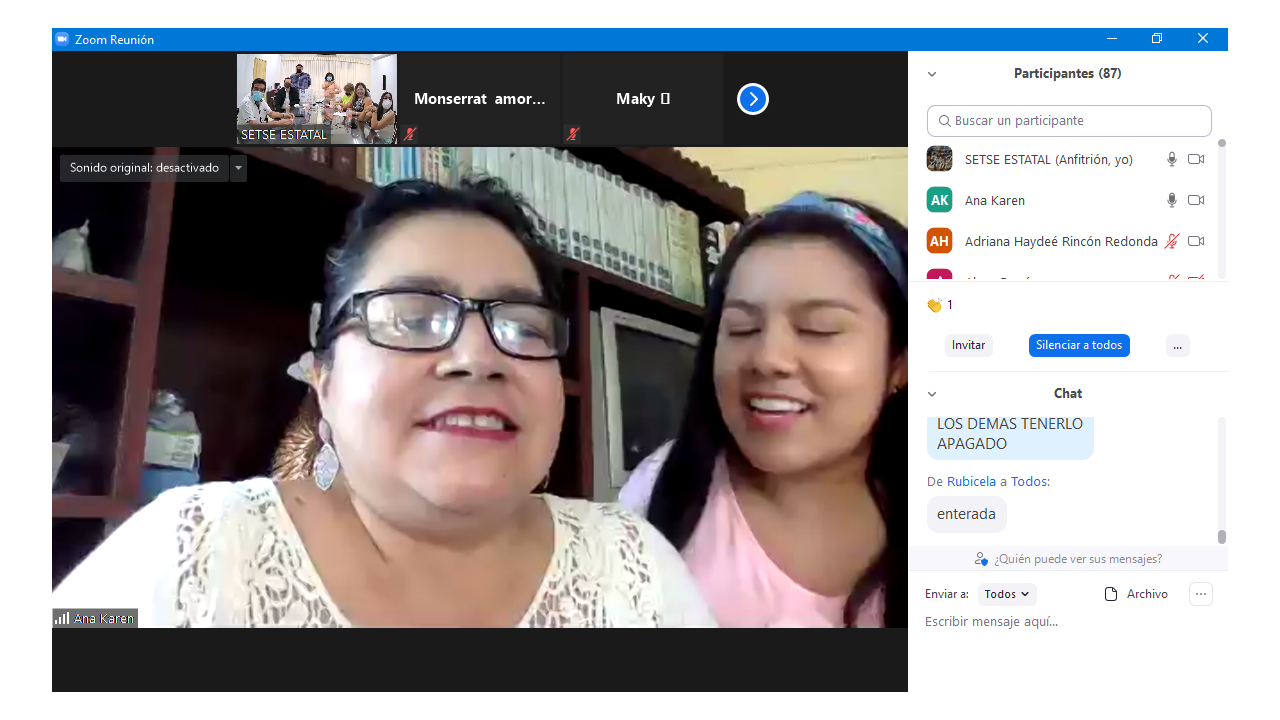Toggle Sonido original: desactivado button
This screenshot has width=1280, height=720.
pos(144,168)
